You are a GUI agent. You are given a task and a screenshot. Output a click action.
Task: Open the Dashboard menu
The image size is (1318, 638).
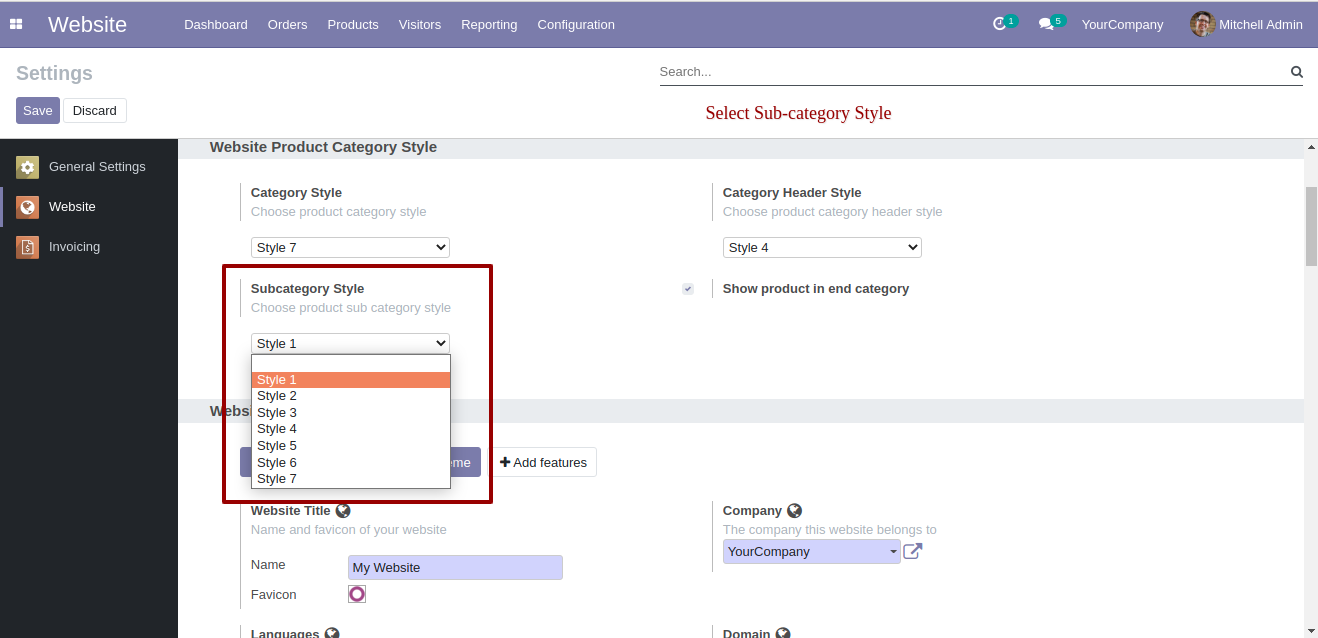pyautogui.click(x=216, y=24)
